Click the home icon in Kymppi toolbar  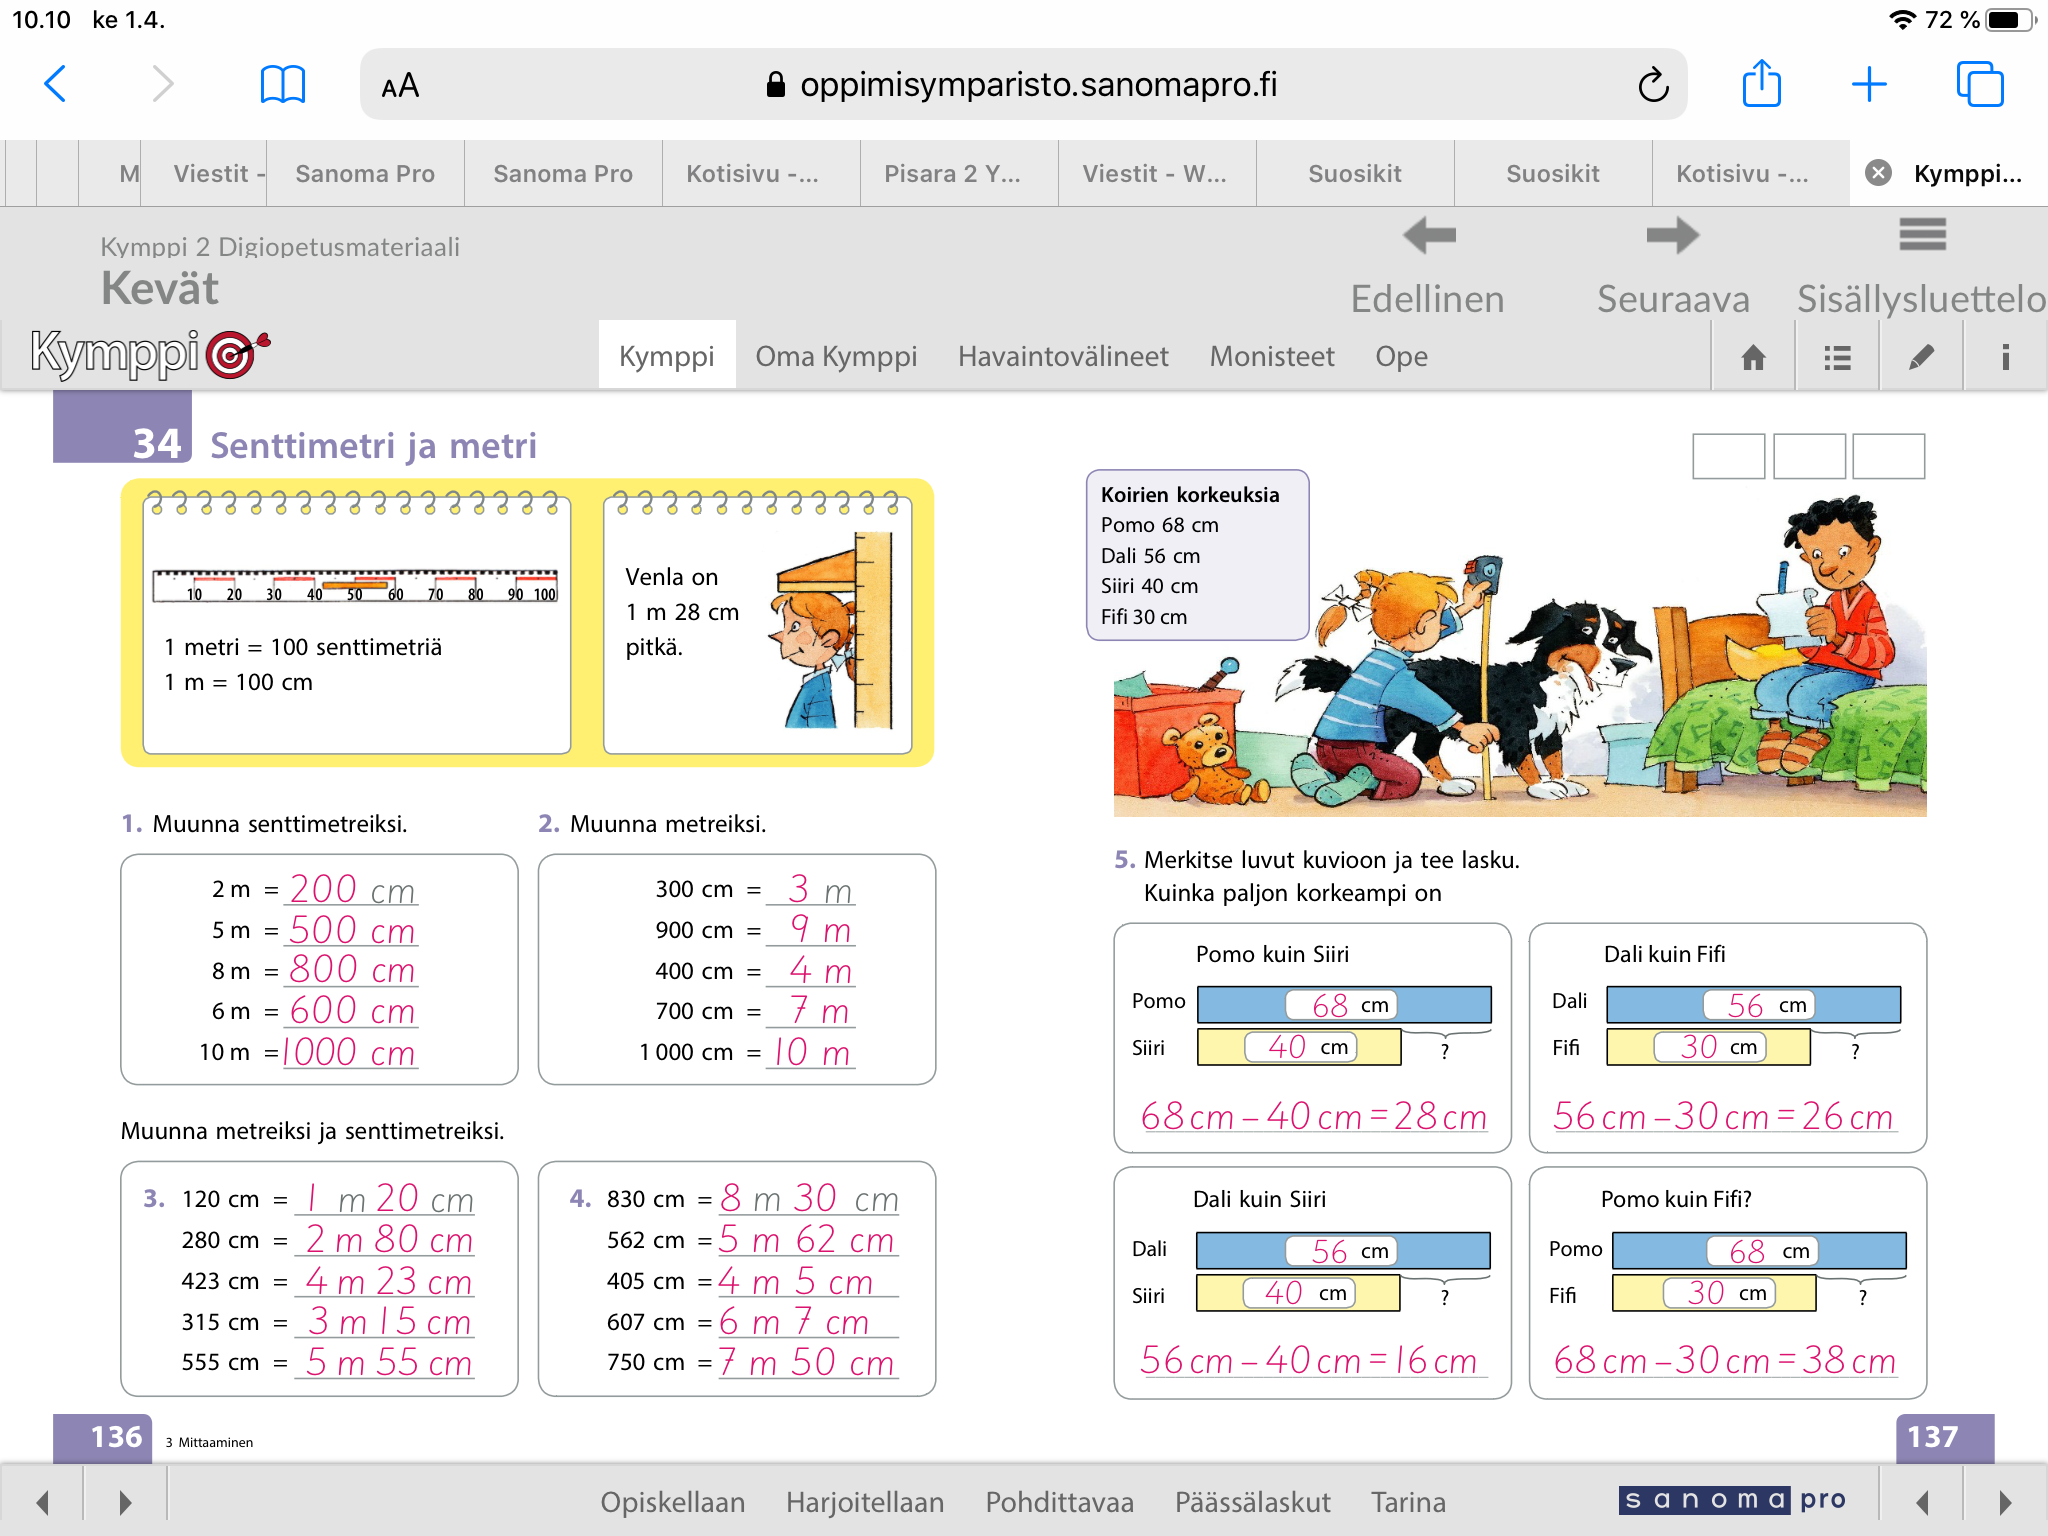(x=1753, y=357)
